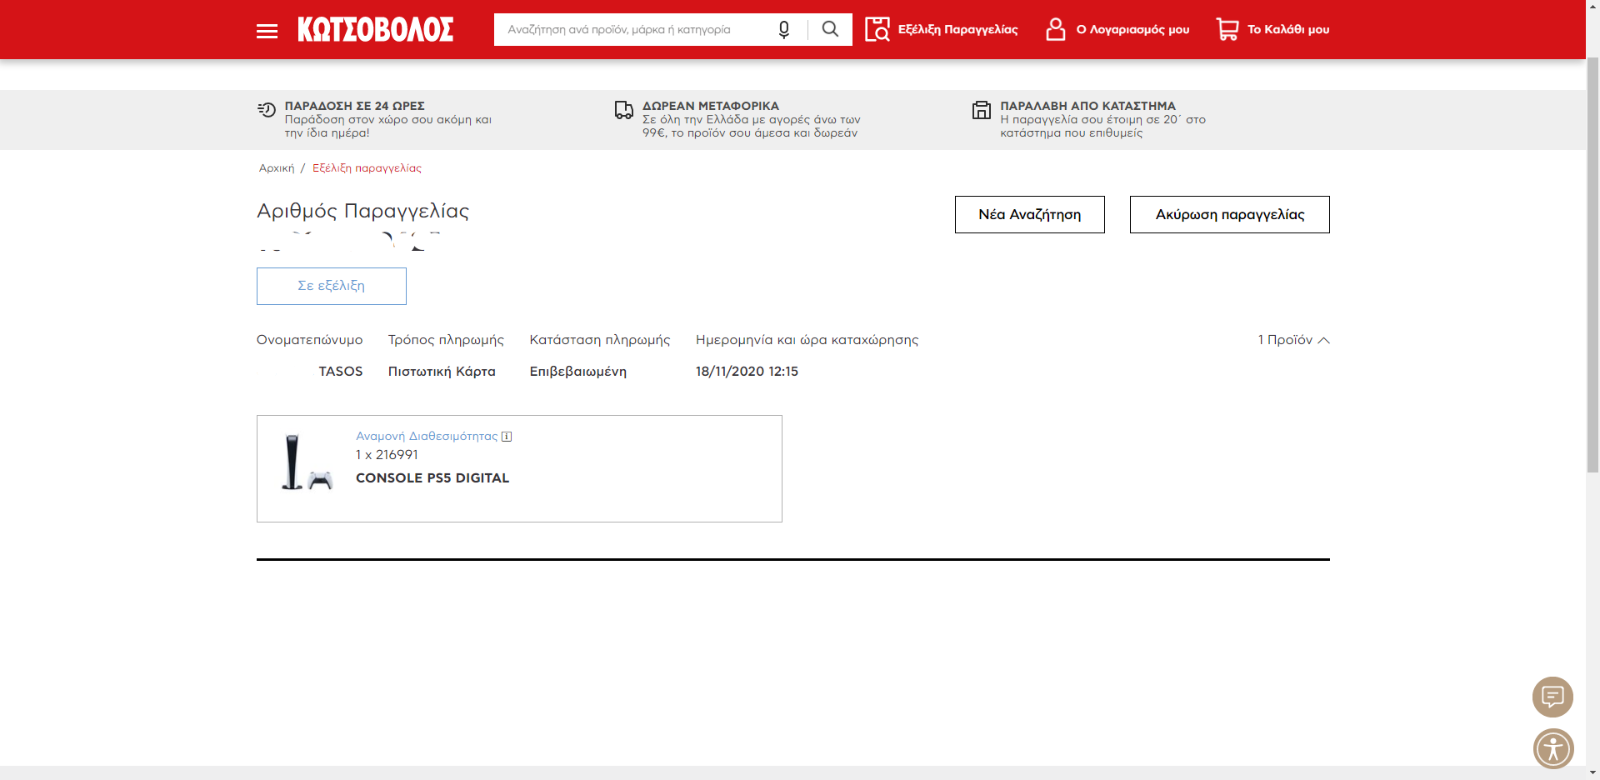Click Εξέλιξη παραγγελίας breadcrumb
The height and width of the screenshot is (780, 1600).
(x=367, y=168)
